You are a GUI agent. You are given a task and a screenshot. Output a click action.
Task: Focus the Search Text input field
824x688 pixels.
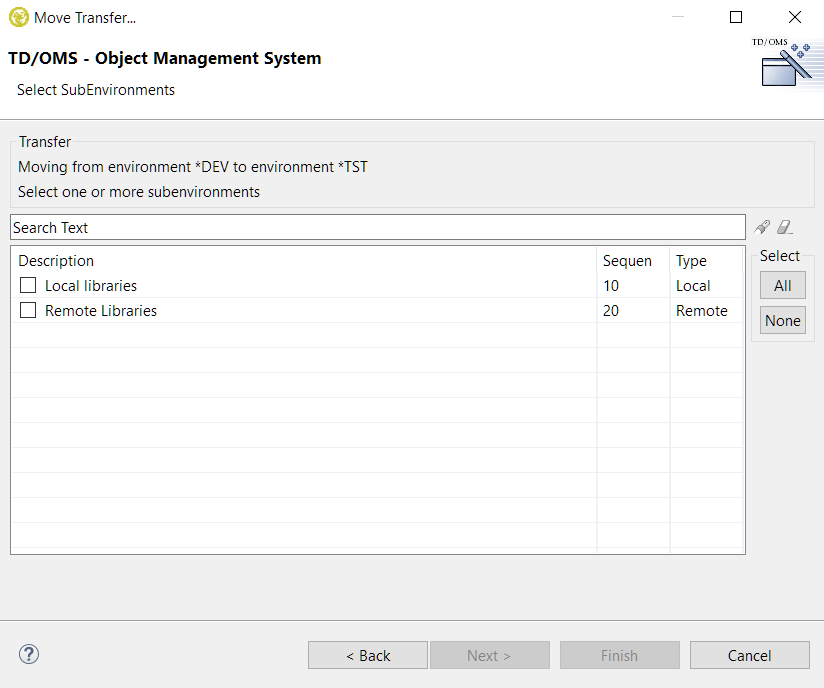pyautogui.click(x=377, y=228)
